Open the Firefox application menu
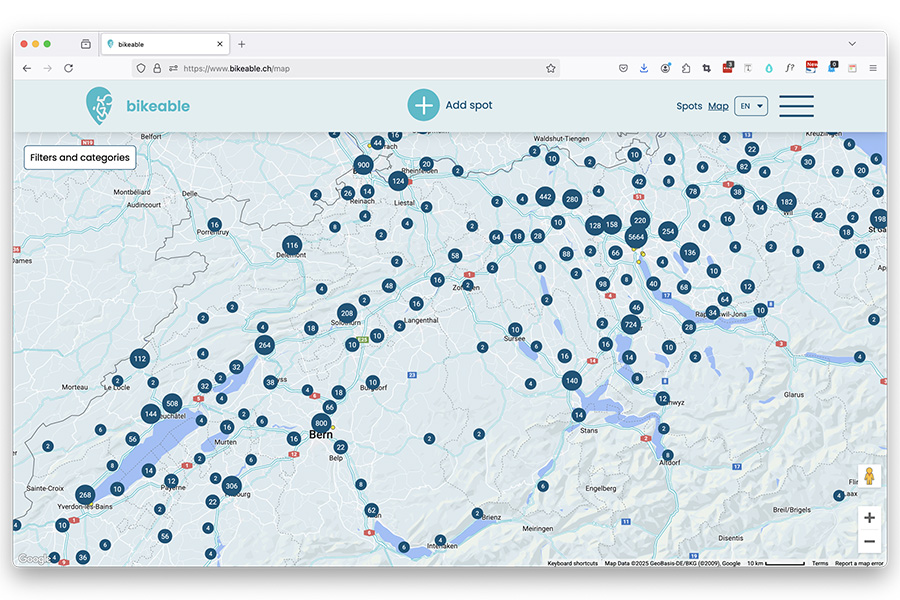Viewport: 900px width, 600px height. tap(872, 68)
